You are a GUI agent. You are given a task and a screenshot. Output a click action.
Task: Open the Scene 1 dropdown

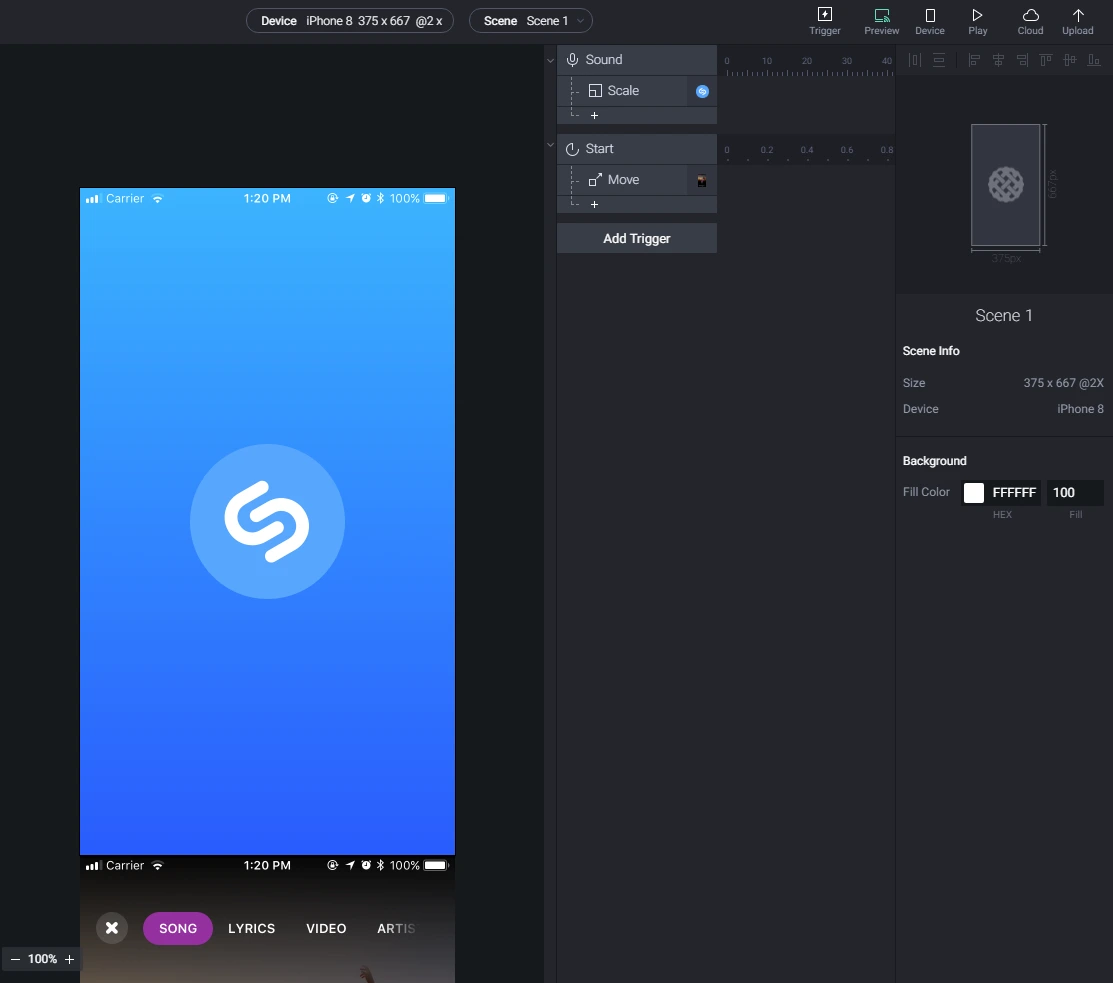click(x=531, y=21)
